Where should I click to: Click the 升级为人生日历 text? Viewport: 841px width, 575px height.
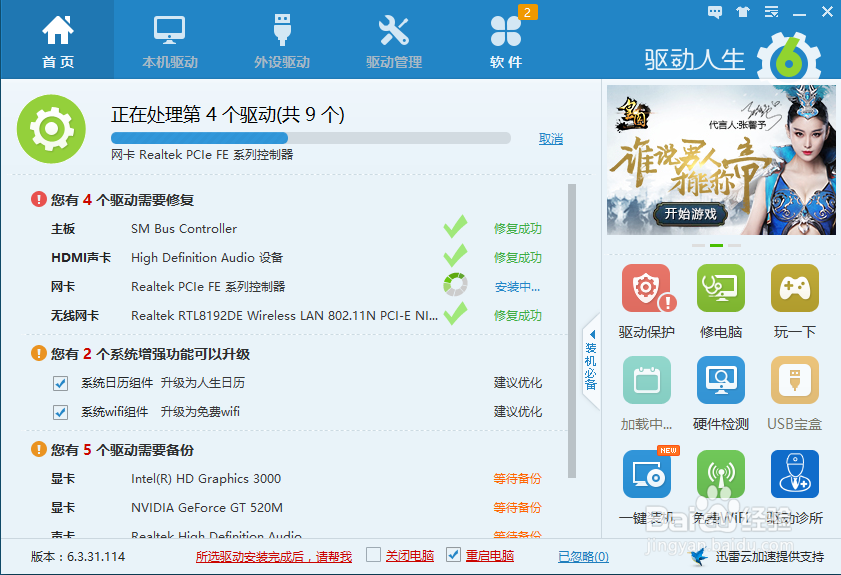click(x=203, y=382)
